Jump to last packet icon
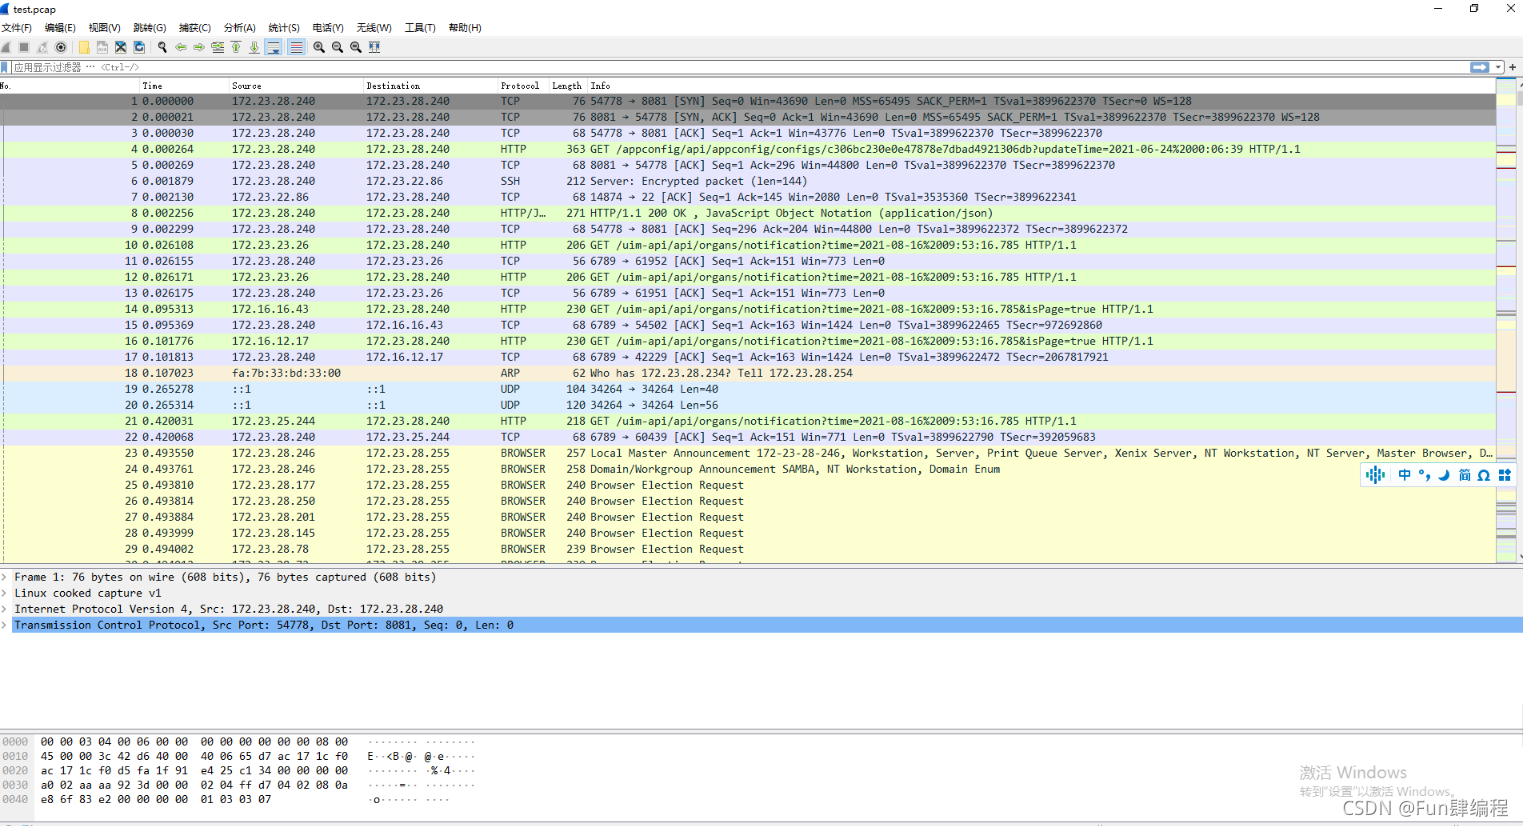This screenshot has height=826, width=1523. [254, 47]
